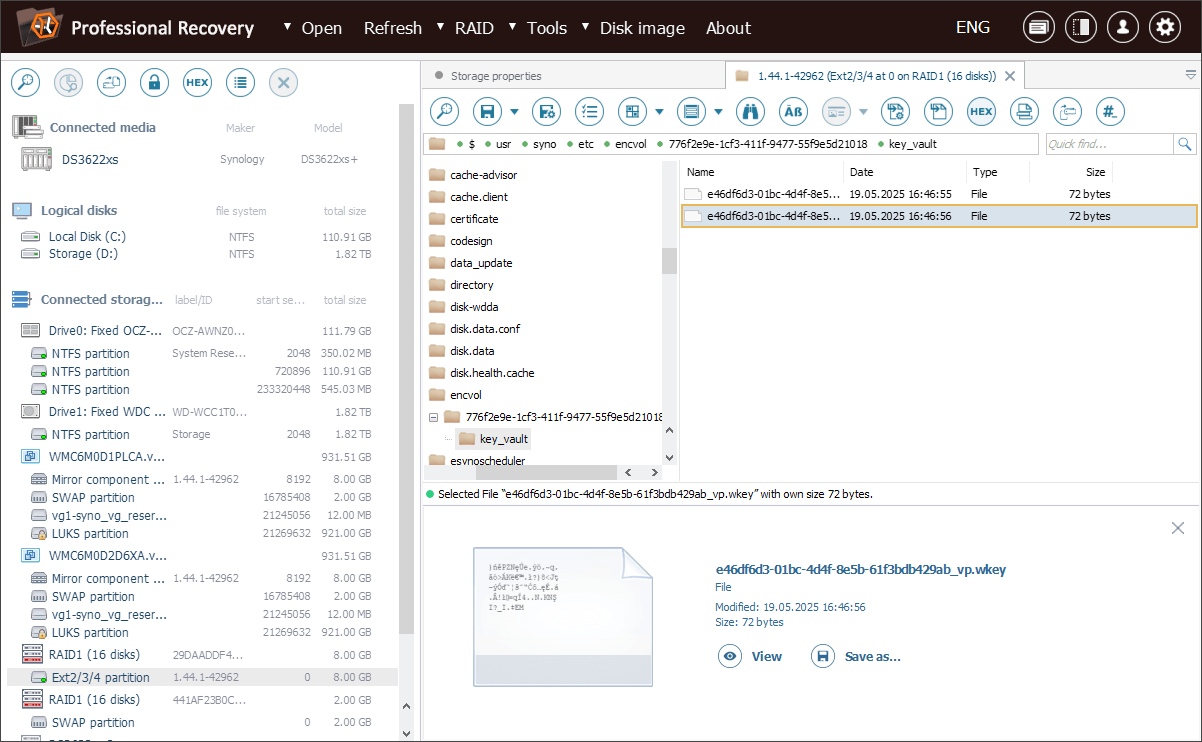This screenshot has height=742, width=1202.
Task: Close the 1.44.1-42962 Ext2/3/4 tab
Action: pos(1010,76)
